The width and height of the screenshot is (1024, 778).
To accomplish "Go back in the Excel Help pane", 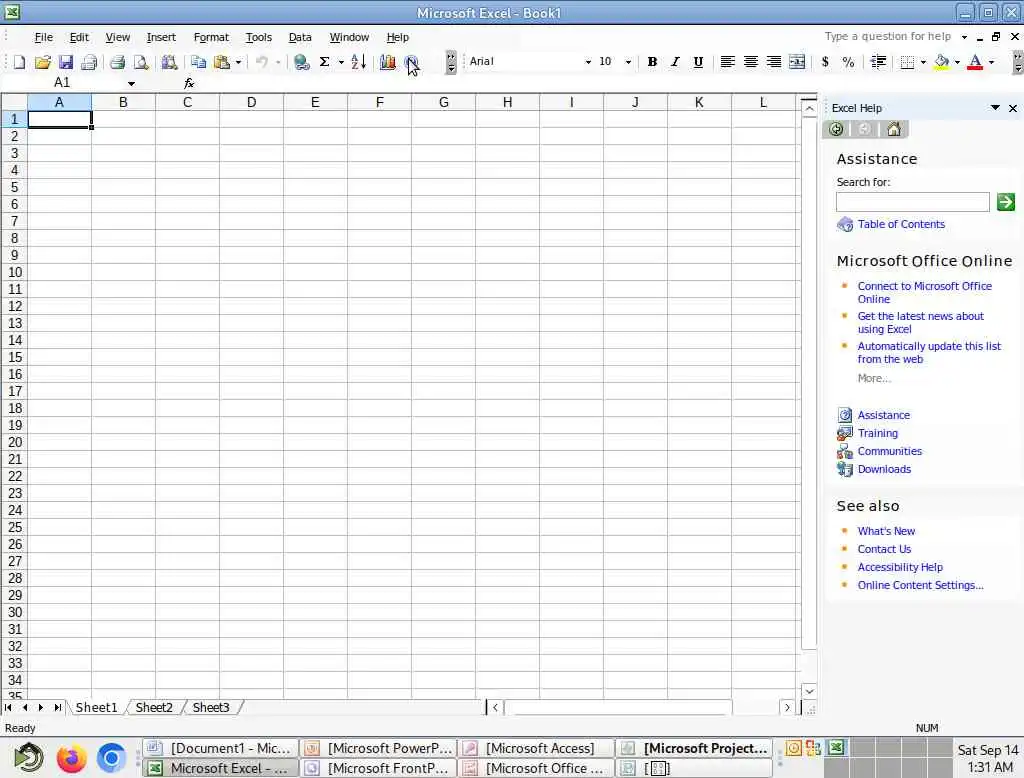I will (836, 129).
